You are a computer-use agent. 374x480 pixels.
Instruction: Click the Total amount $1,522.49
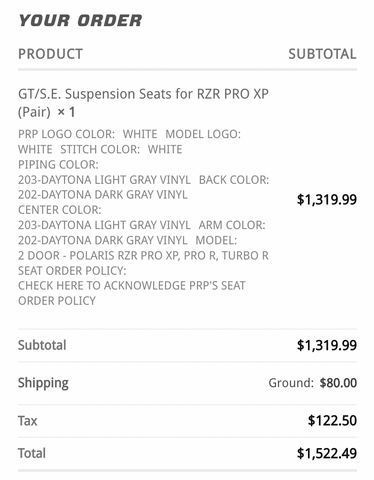coord(327,453)
